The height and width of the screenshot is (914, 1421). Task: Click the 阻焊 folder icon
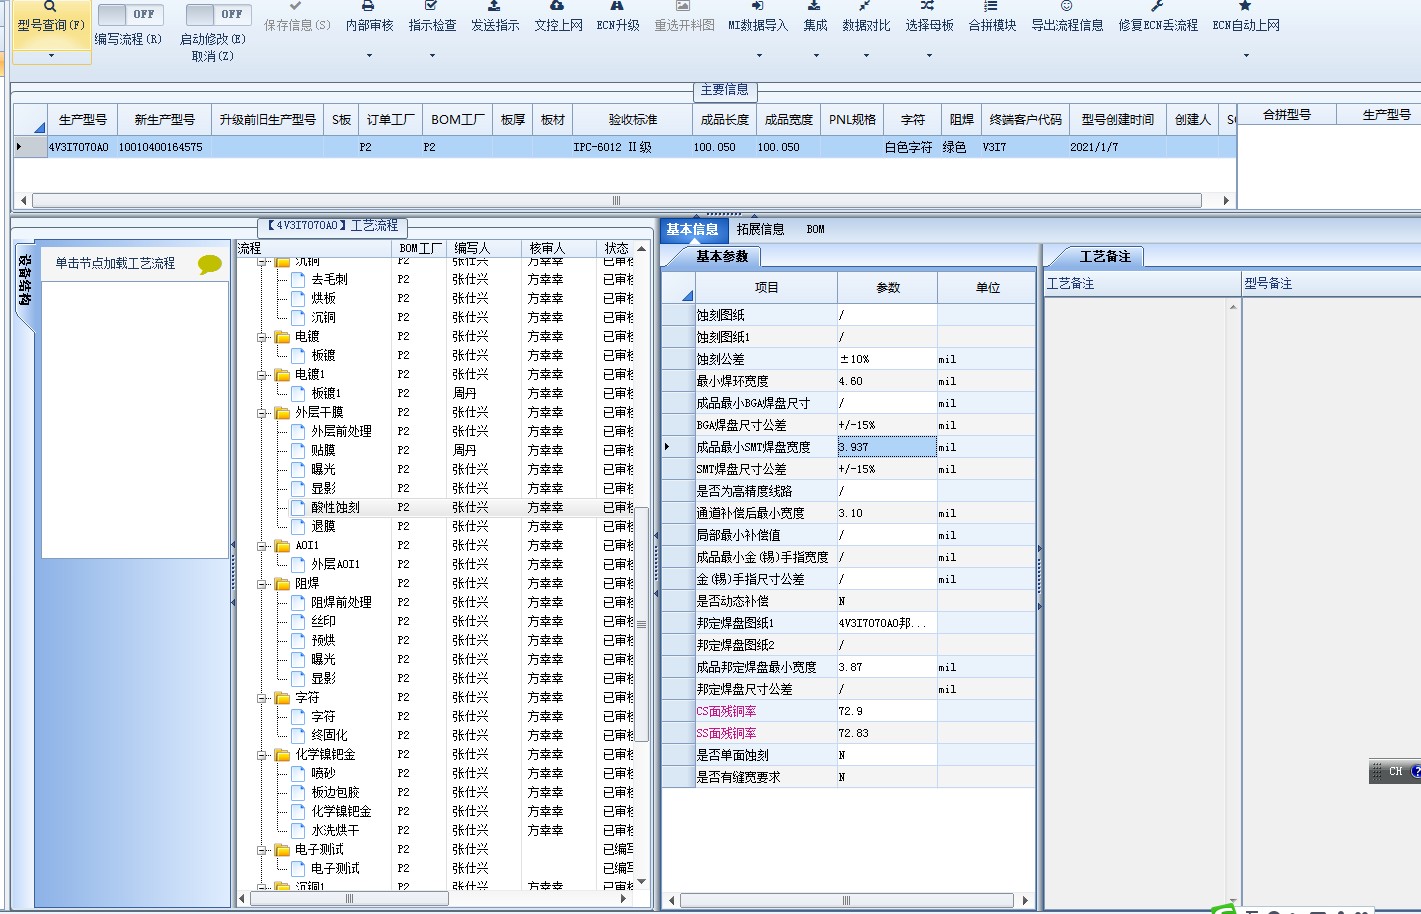pos(283,584)
